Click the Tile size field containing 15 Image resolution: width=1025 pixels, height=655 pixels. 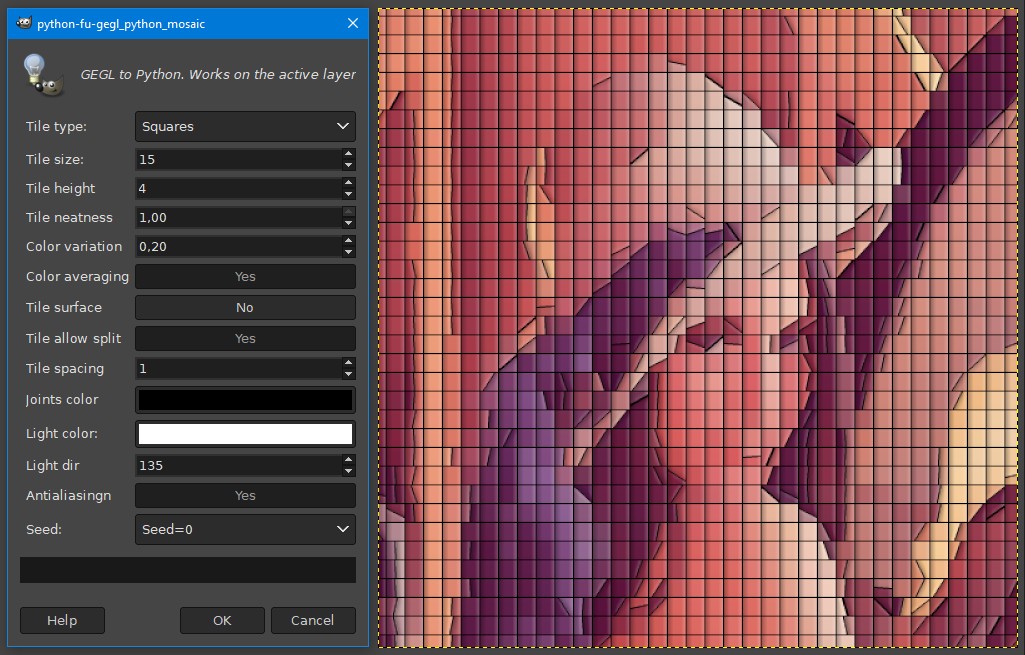pos(239,160)
